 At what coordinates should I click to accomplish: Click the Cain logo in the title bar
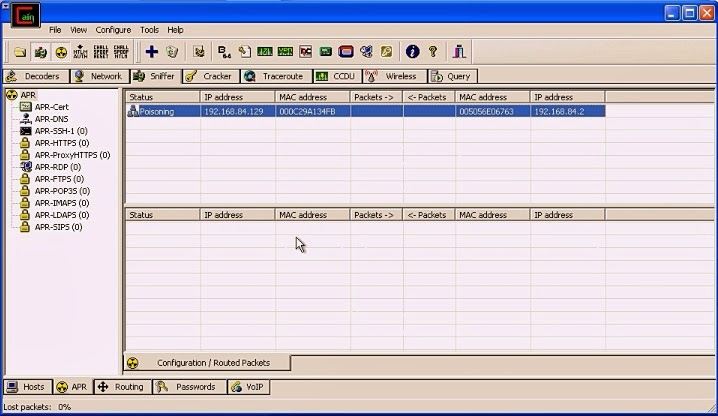(25, 15)
